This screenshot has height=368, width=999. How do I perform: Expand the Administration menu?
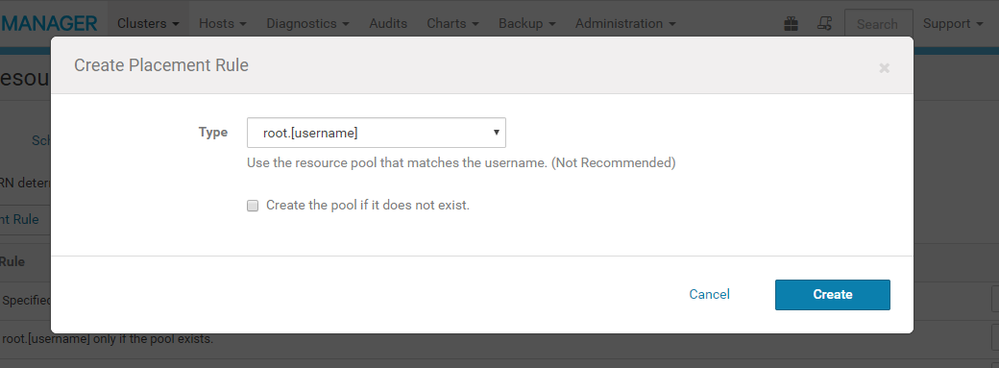coord(625,24)
